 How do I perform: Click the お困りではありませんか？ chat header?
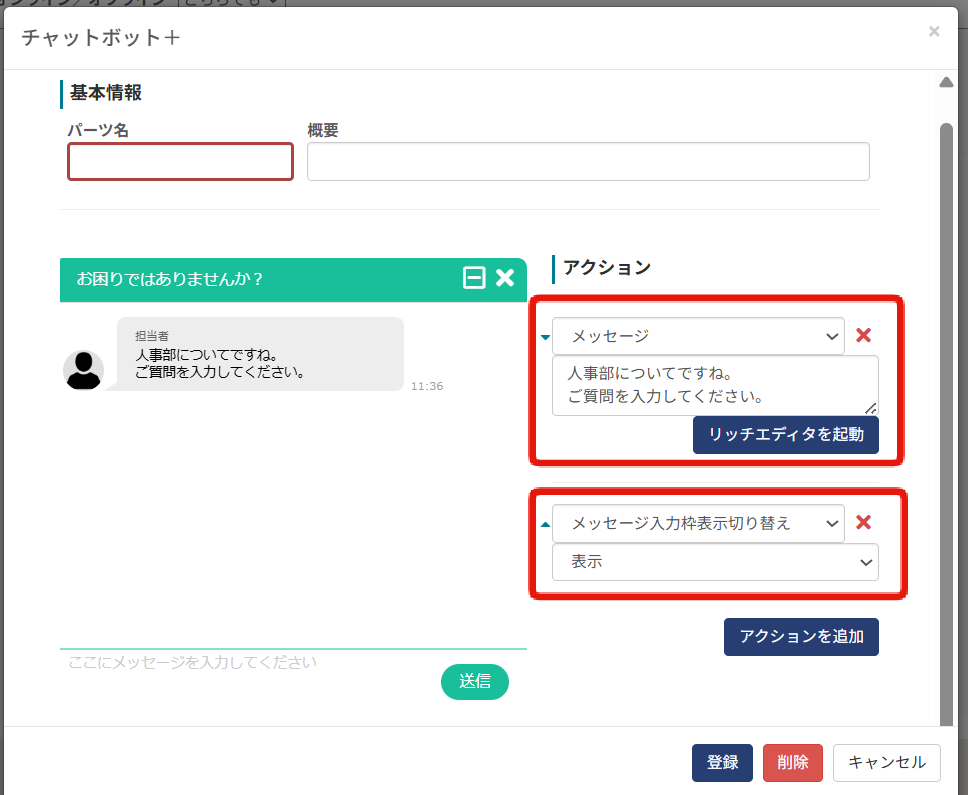coord(293,280)
